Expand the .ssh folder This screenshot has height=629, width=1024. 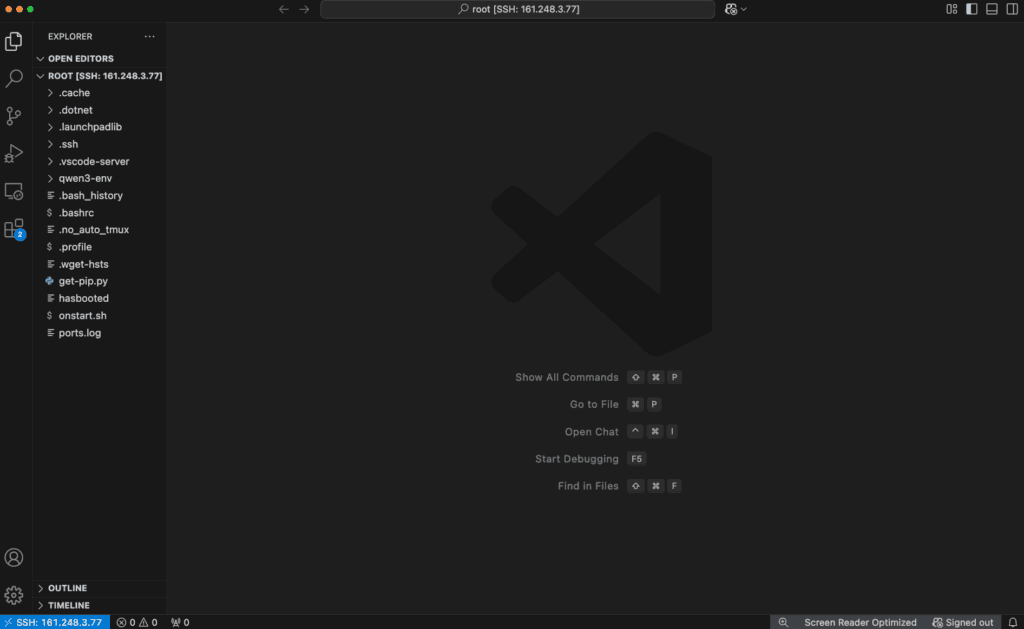click(x=99, y=144)
